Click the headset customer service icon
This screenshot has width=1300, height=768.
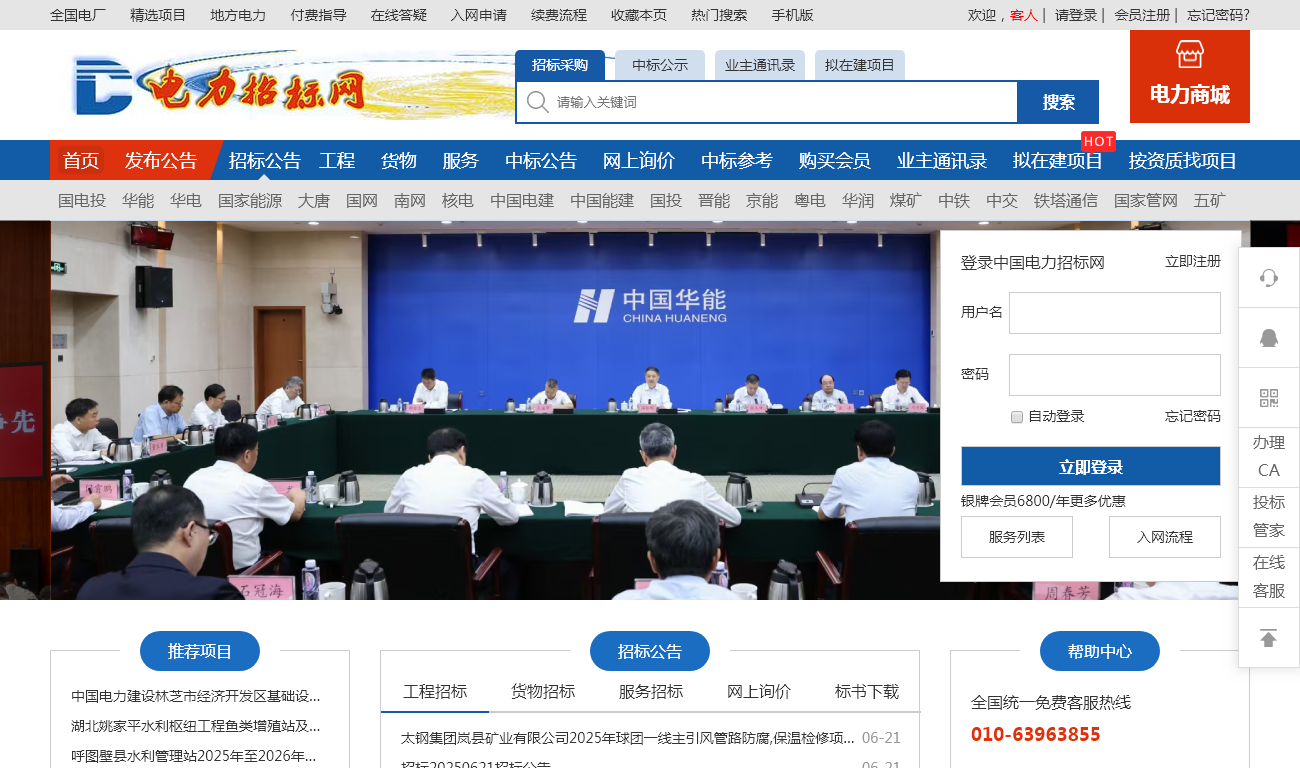(x=1269, y=278)
